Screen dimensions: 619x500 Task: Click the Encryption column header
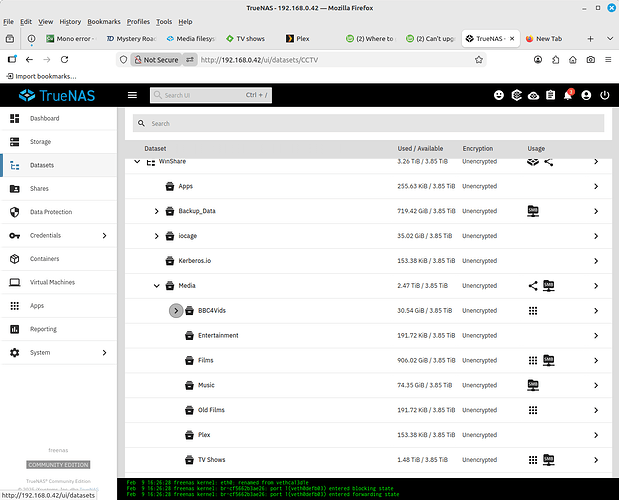point(478,149)
